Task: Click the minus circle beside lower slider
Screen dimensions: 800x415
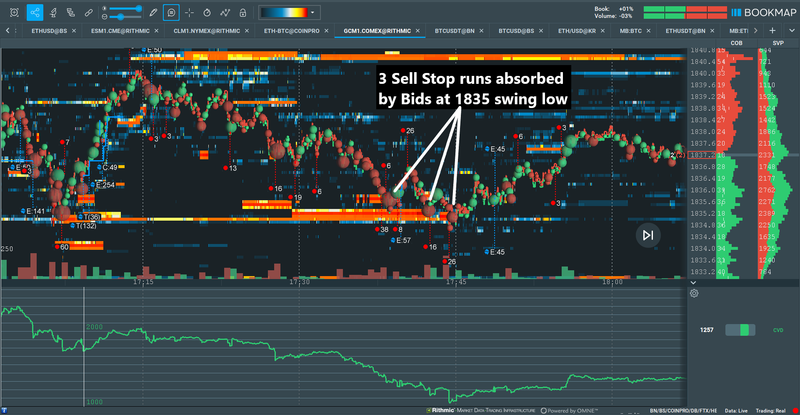Action: tap(105, 17)
